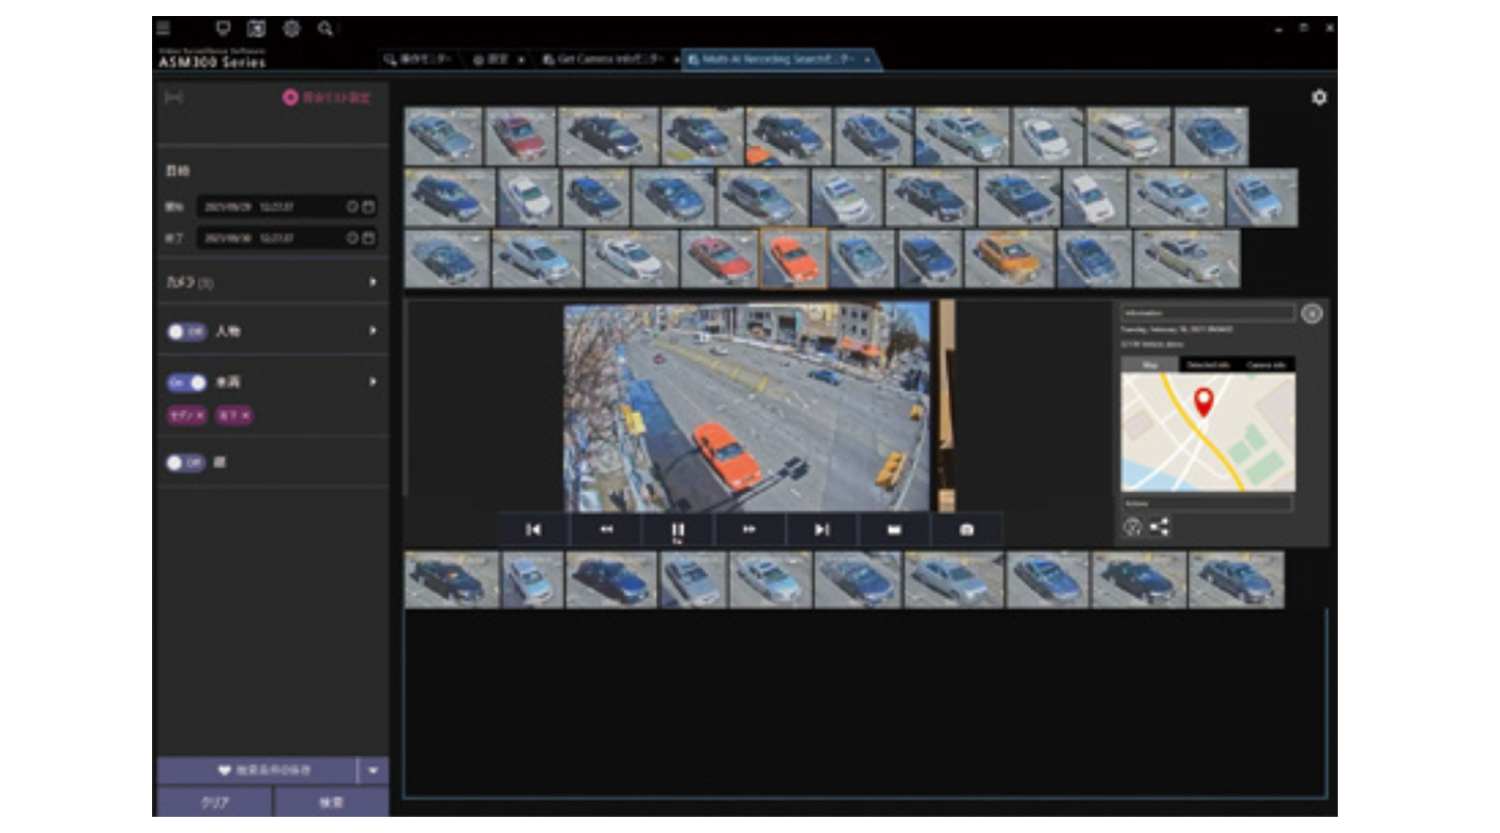Jump to previous recording in player

pyautogui.click(x=533, y=529)
